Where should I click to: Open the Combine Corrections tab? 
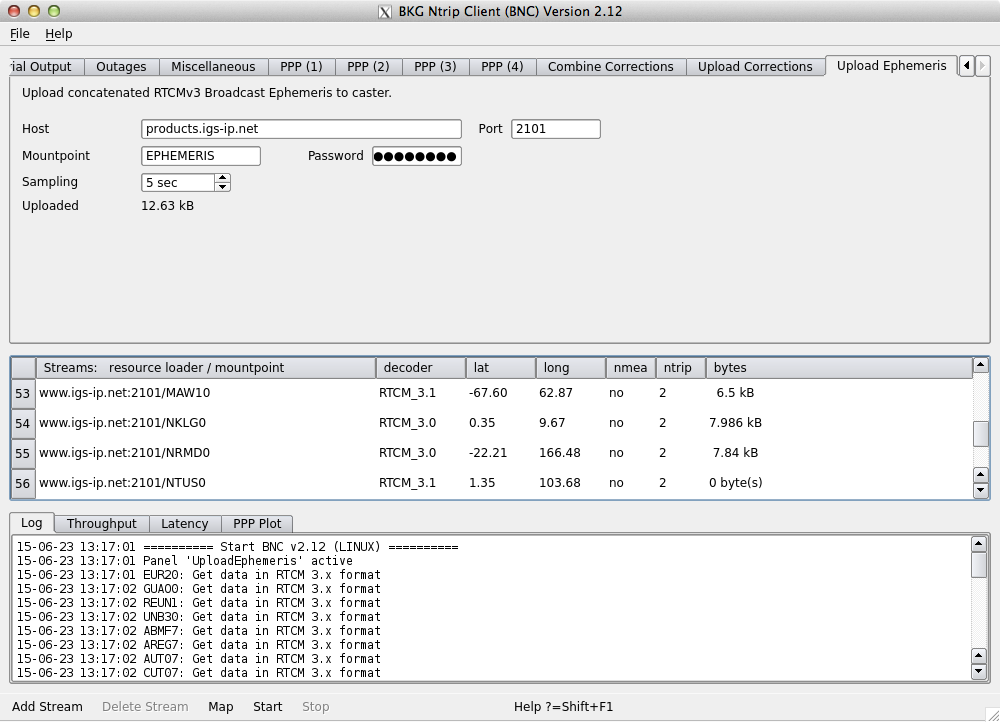point(610,66)
